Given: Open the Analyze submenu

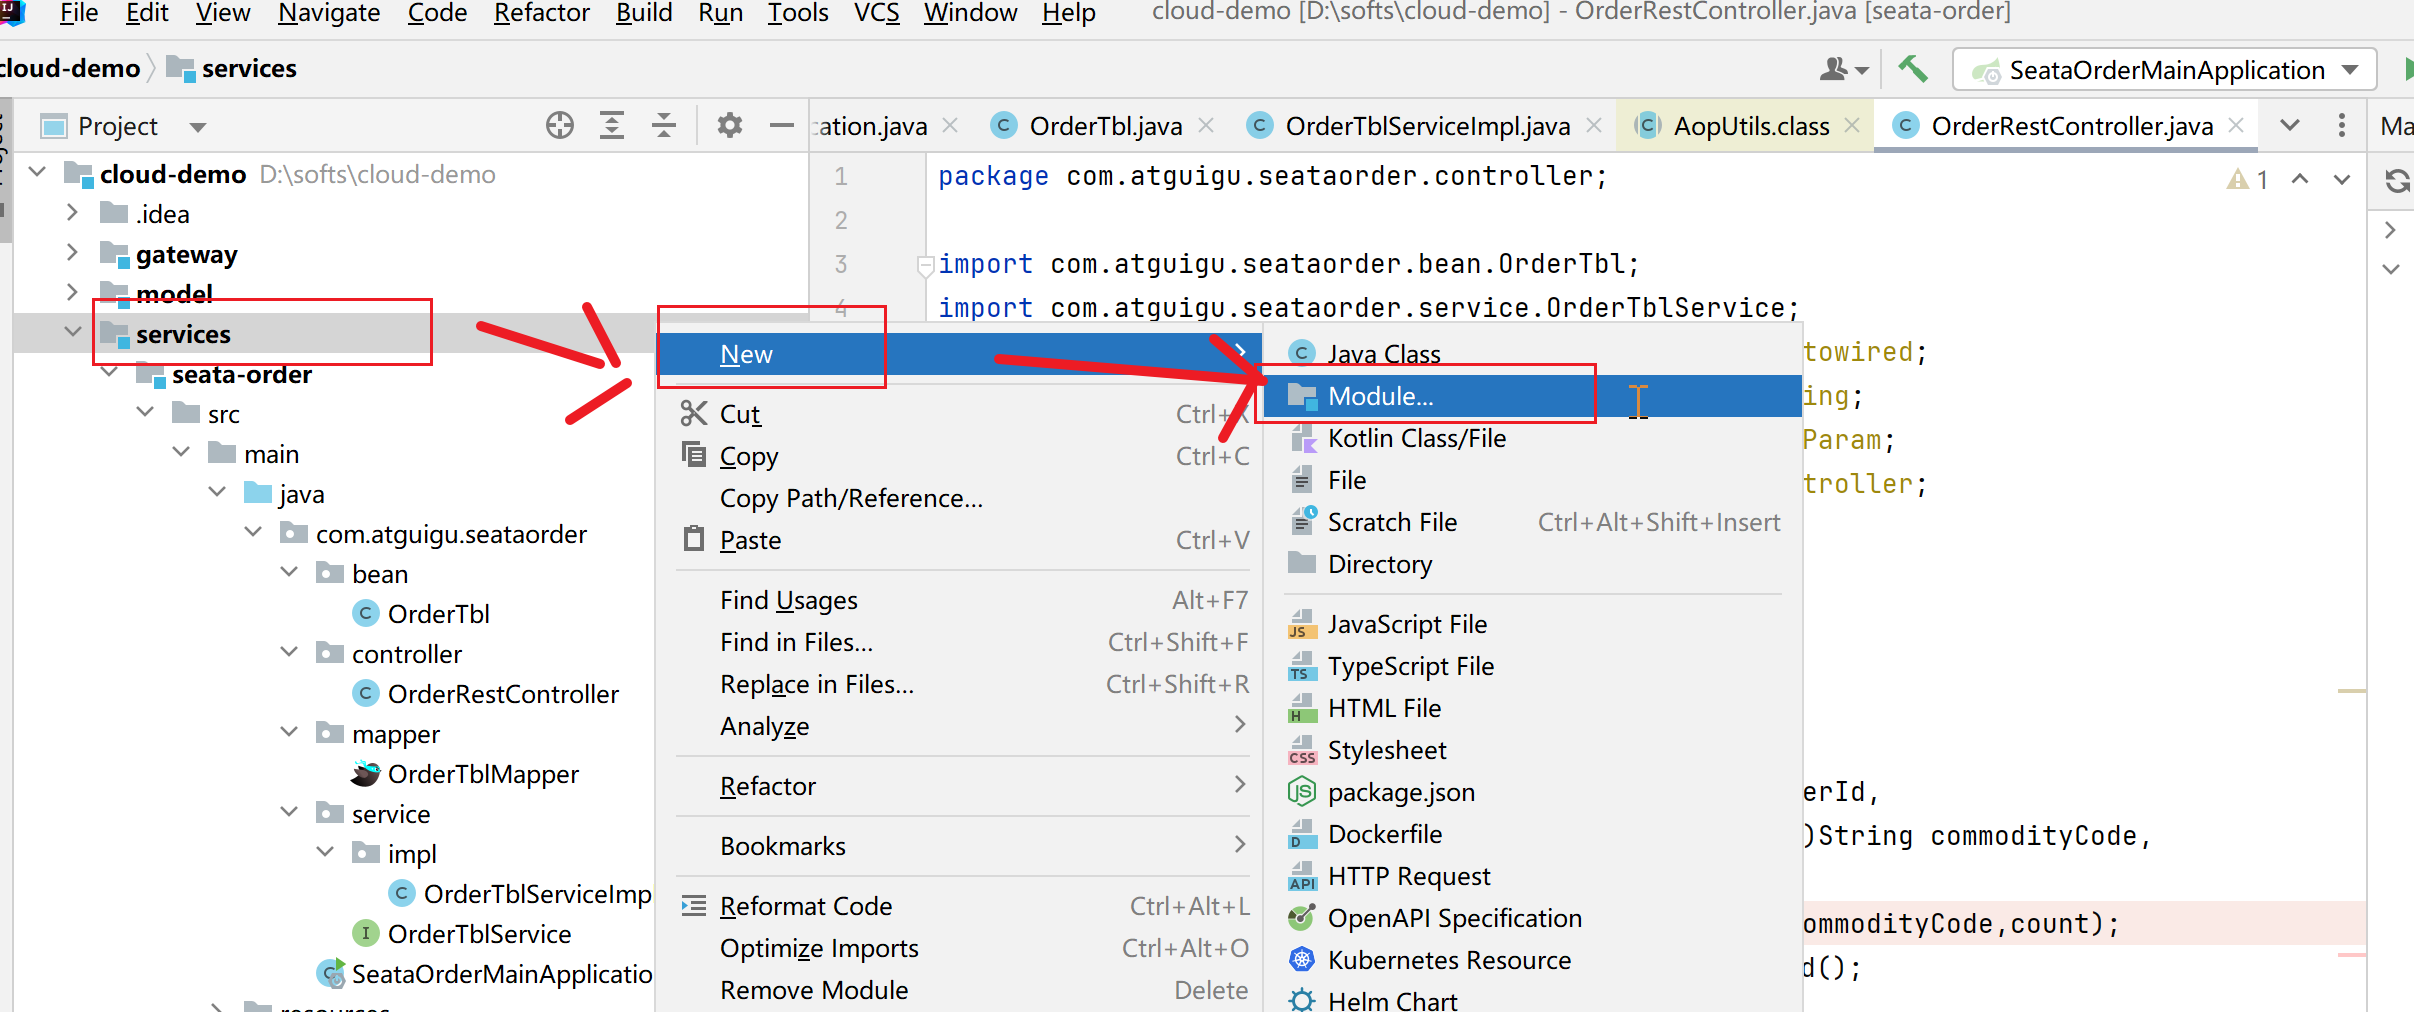Looking at the screenshot, I should 960,726.
